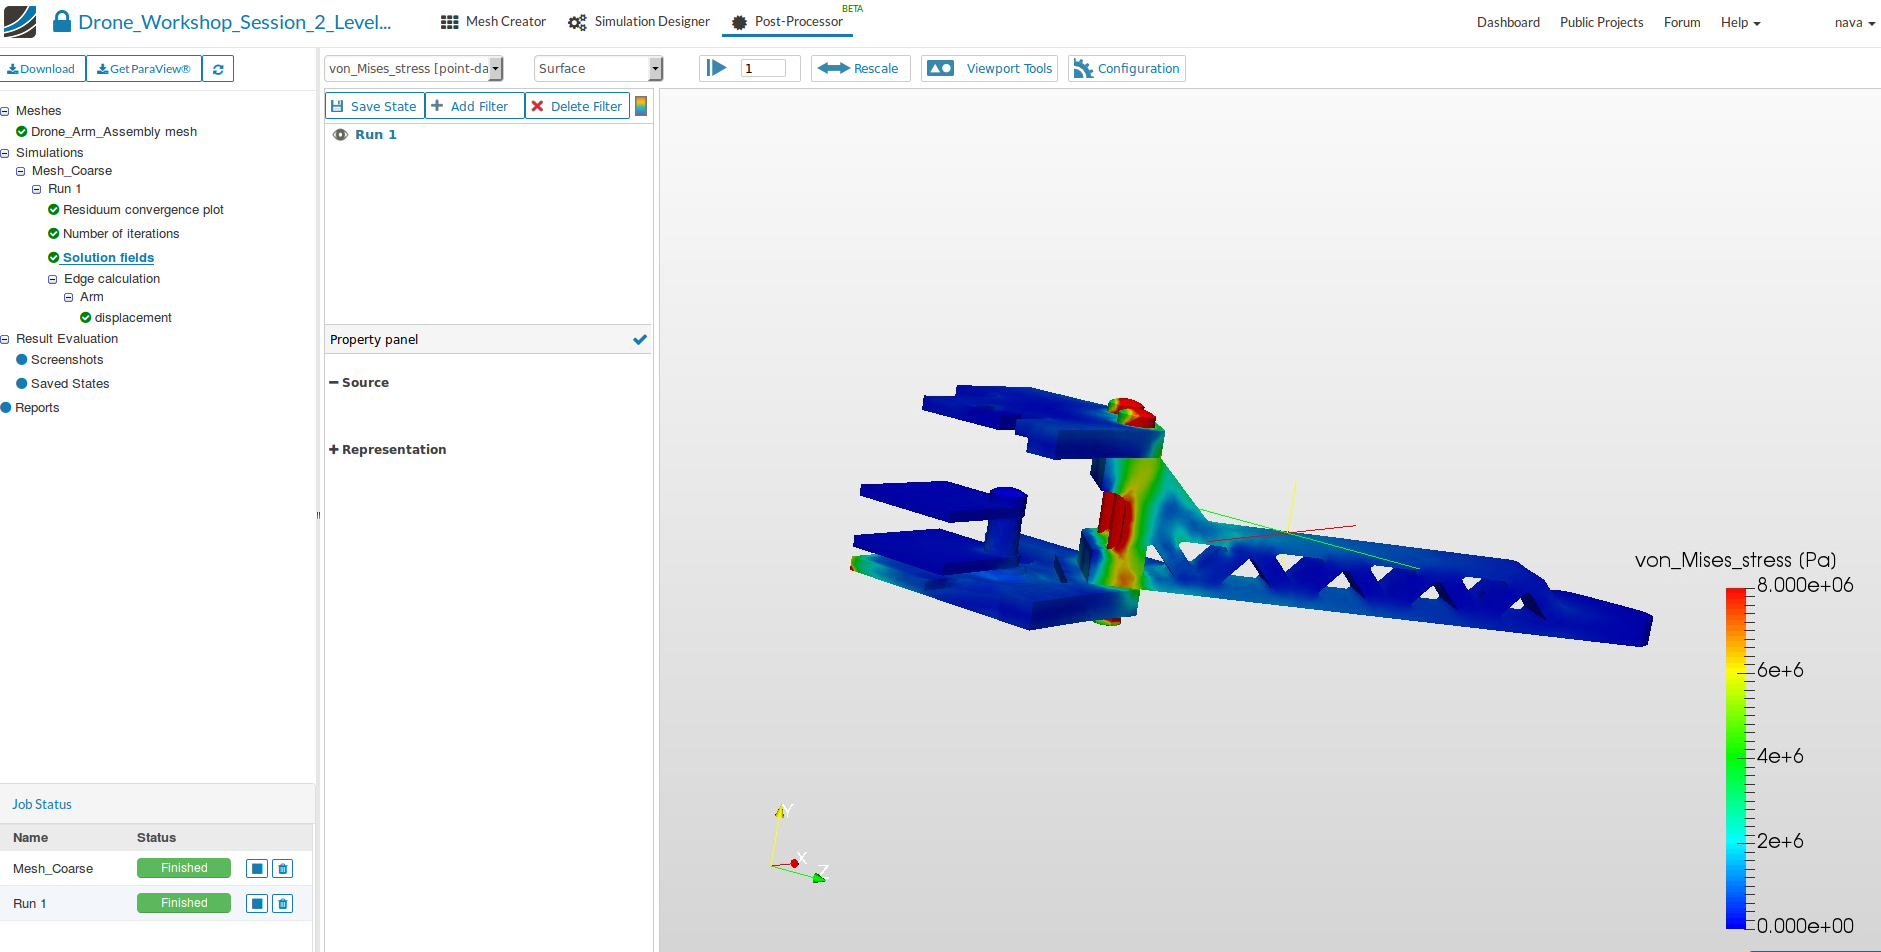Viewport: 1881px width, 952px height.
Task: Open the Help dropdown menu
Action: coord(1740,22)
